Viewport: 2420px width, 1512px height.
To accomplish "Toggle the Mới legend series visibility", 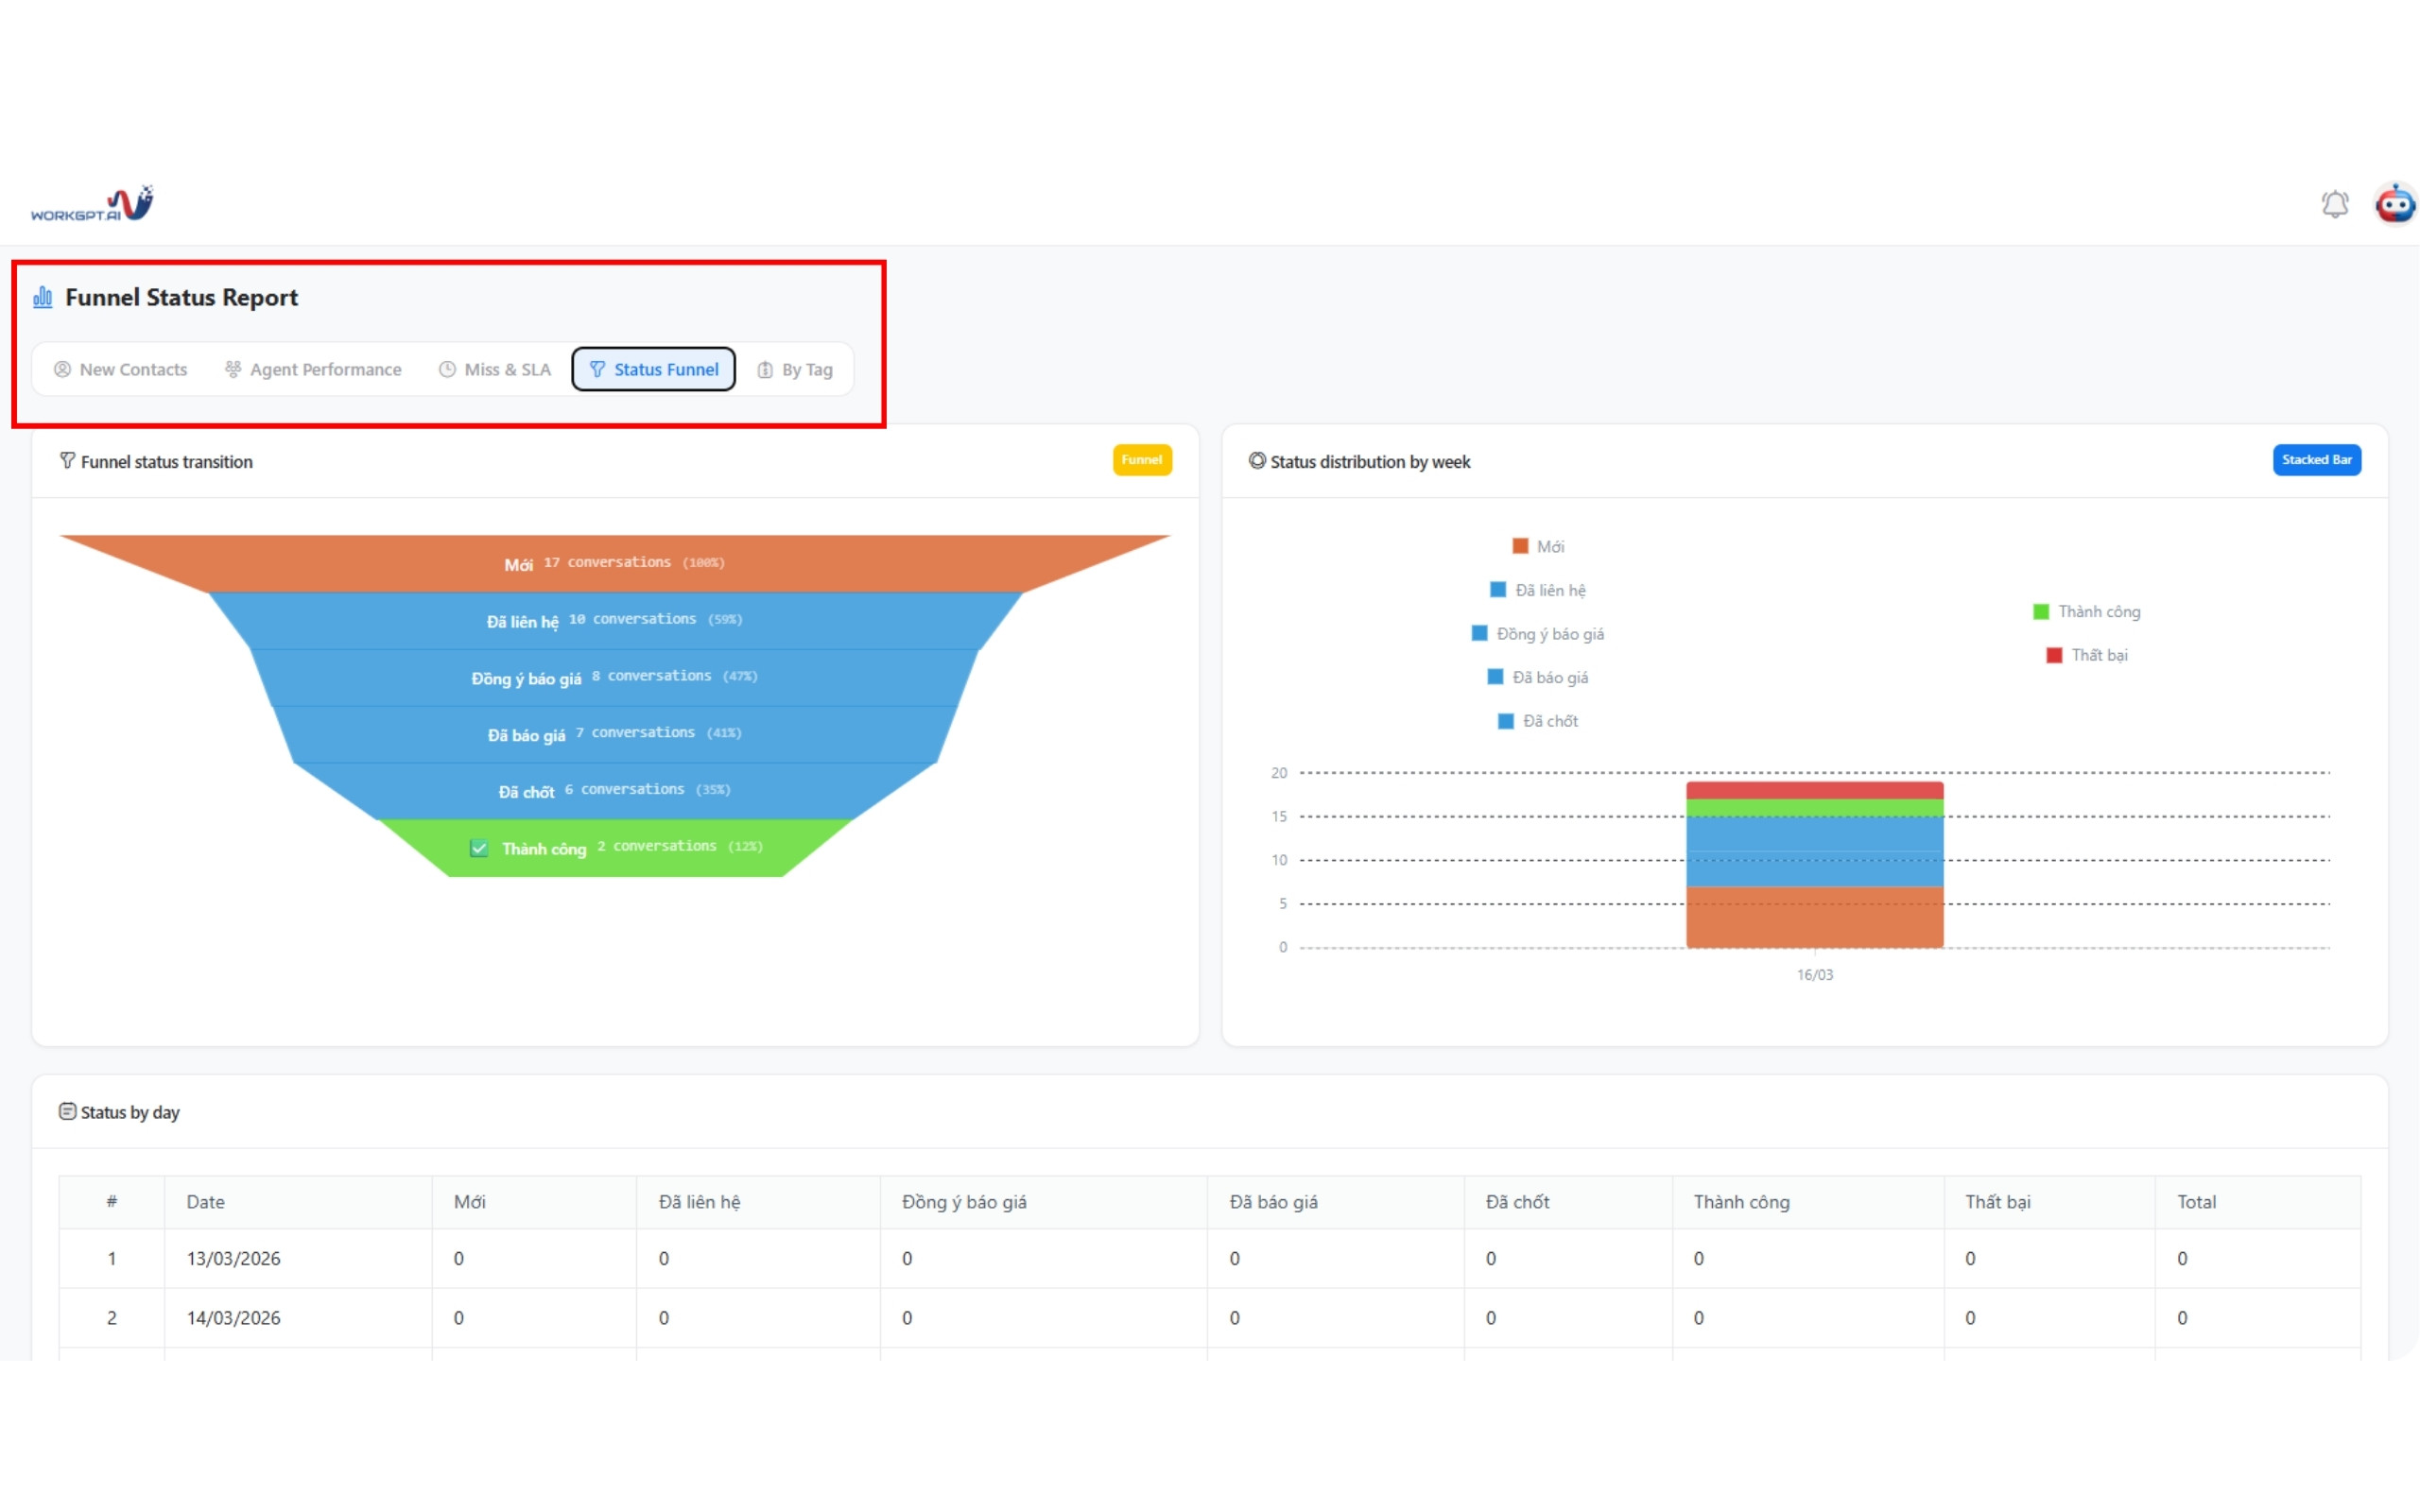I will click(1538, 547).
